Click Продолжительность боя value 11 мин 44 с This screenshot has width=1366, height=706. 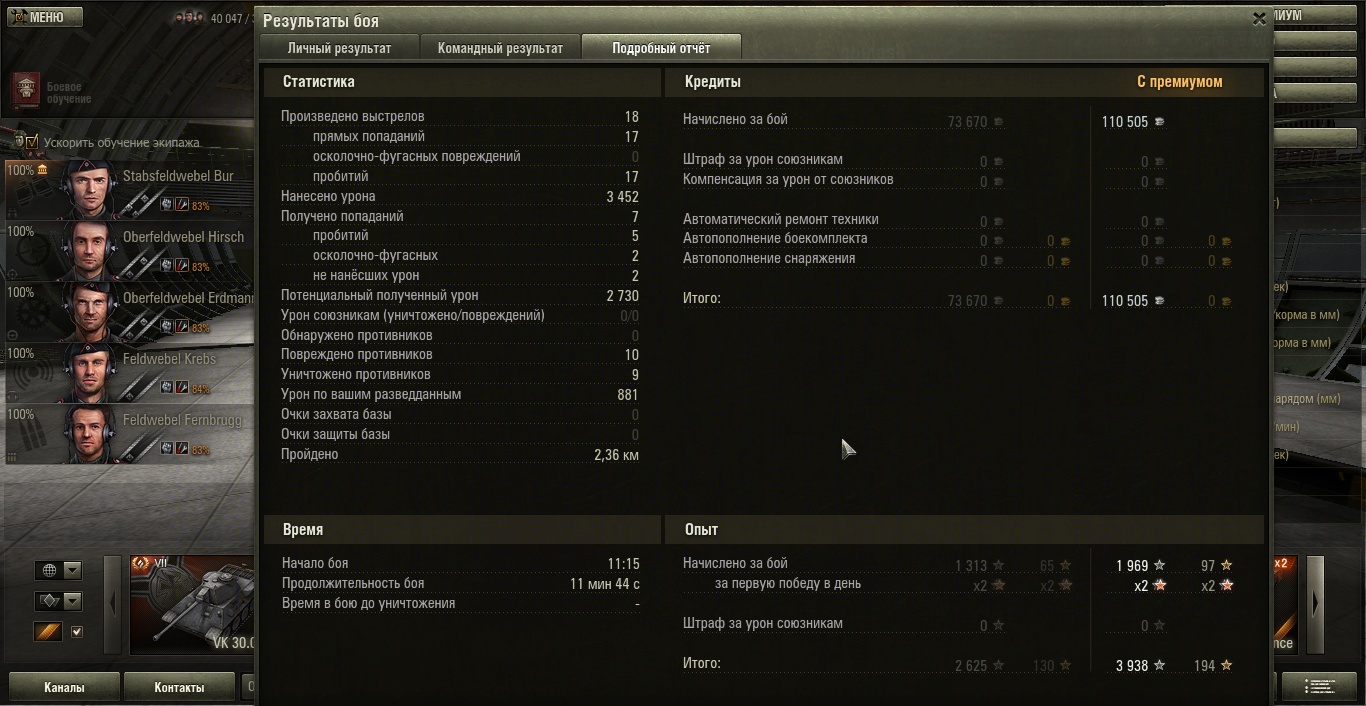tap(605, 583)
